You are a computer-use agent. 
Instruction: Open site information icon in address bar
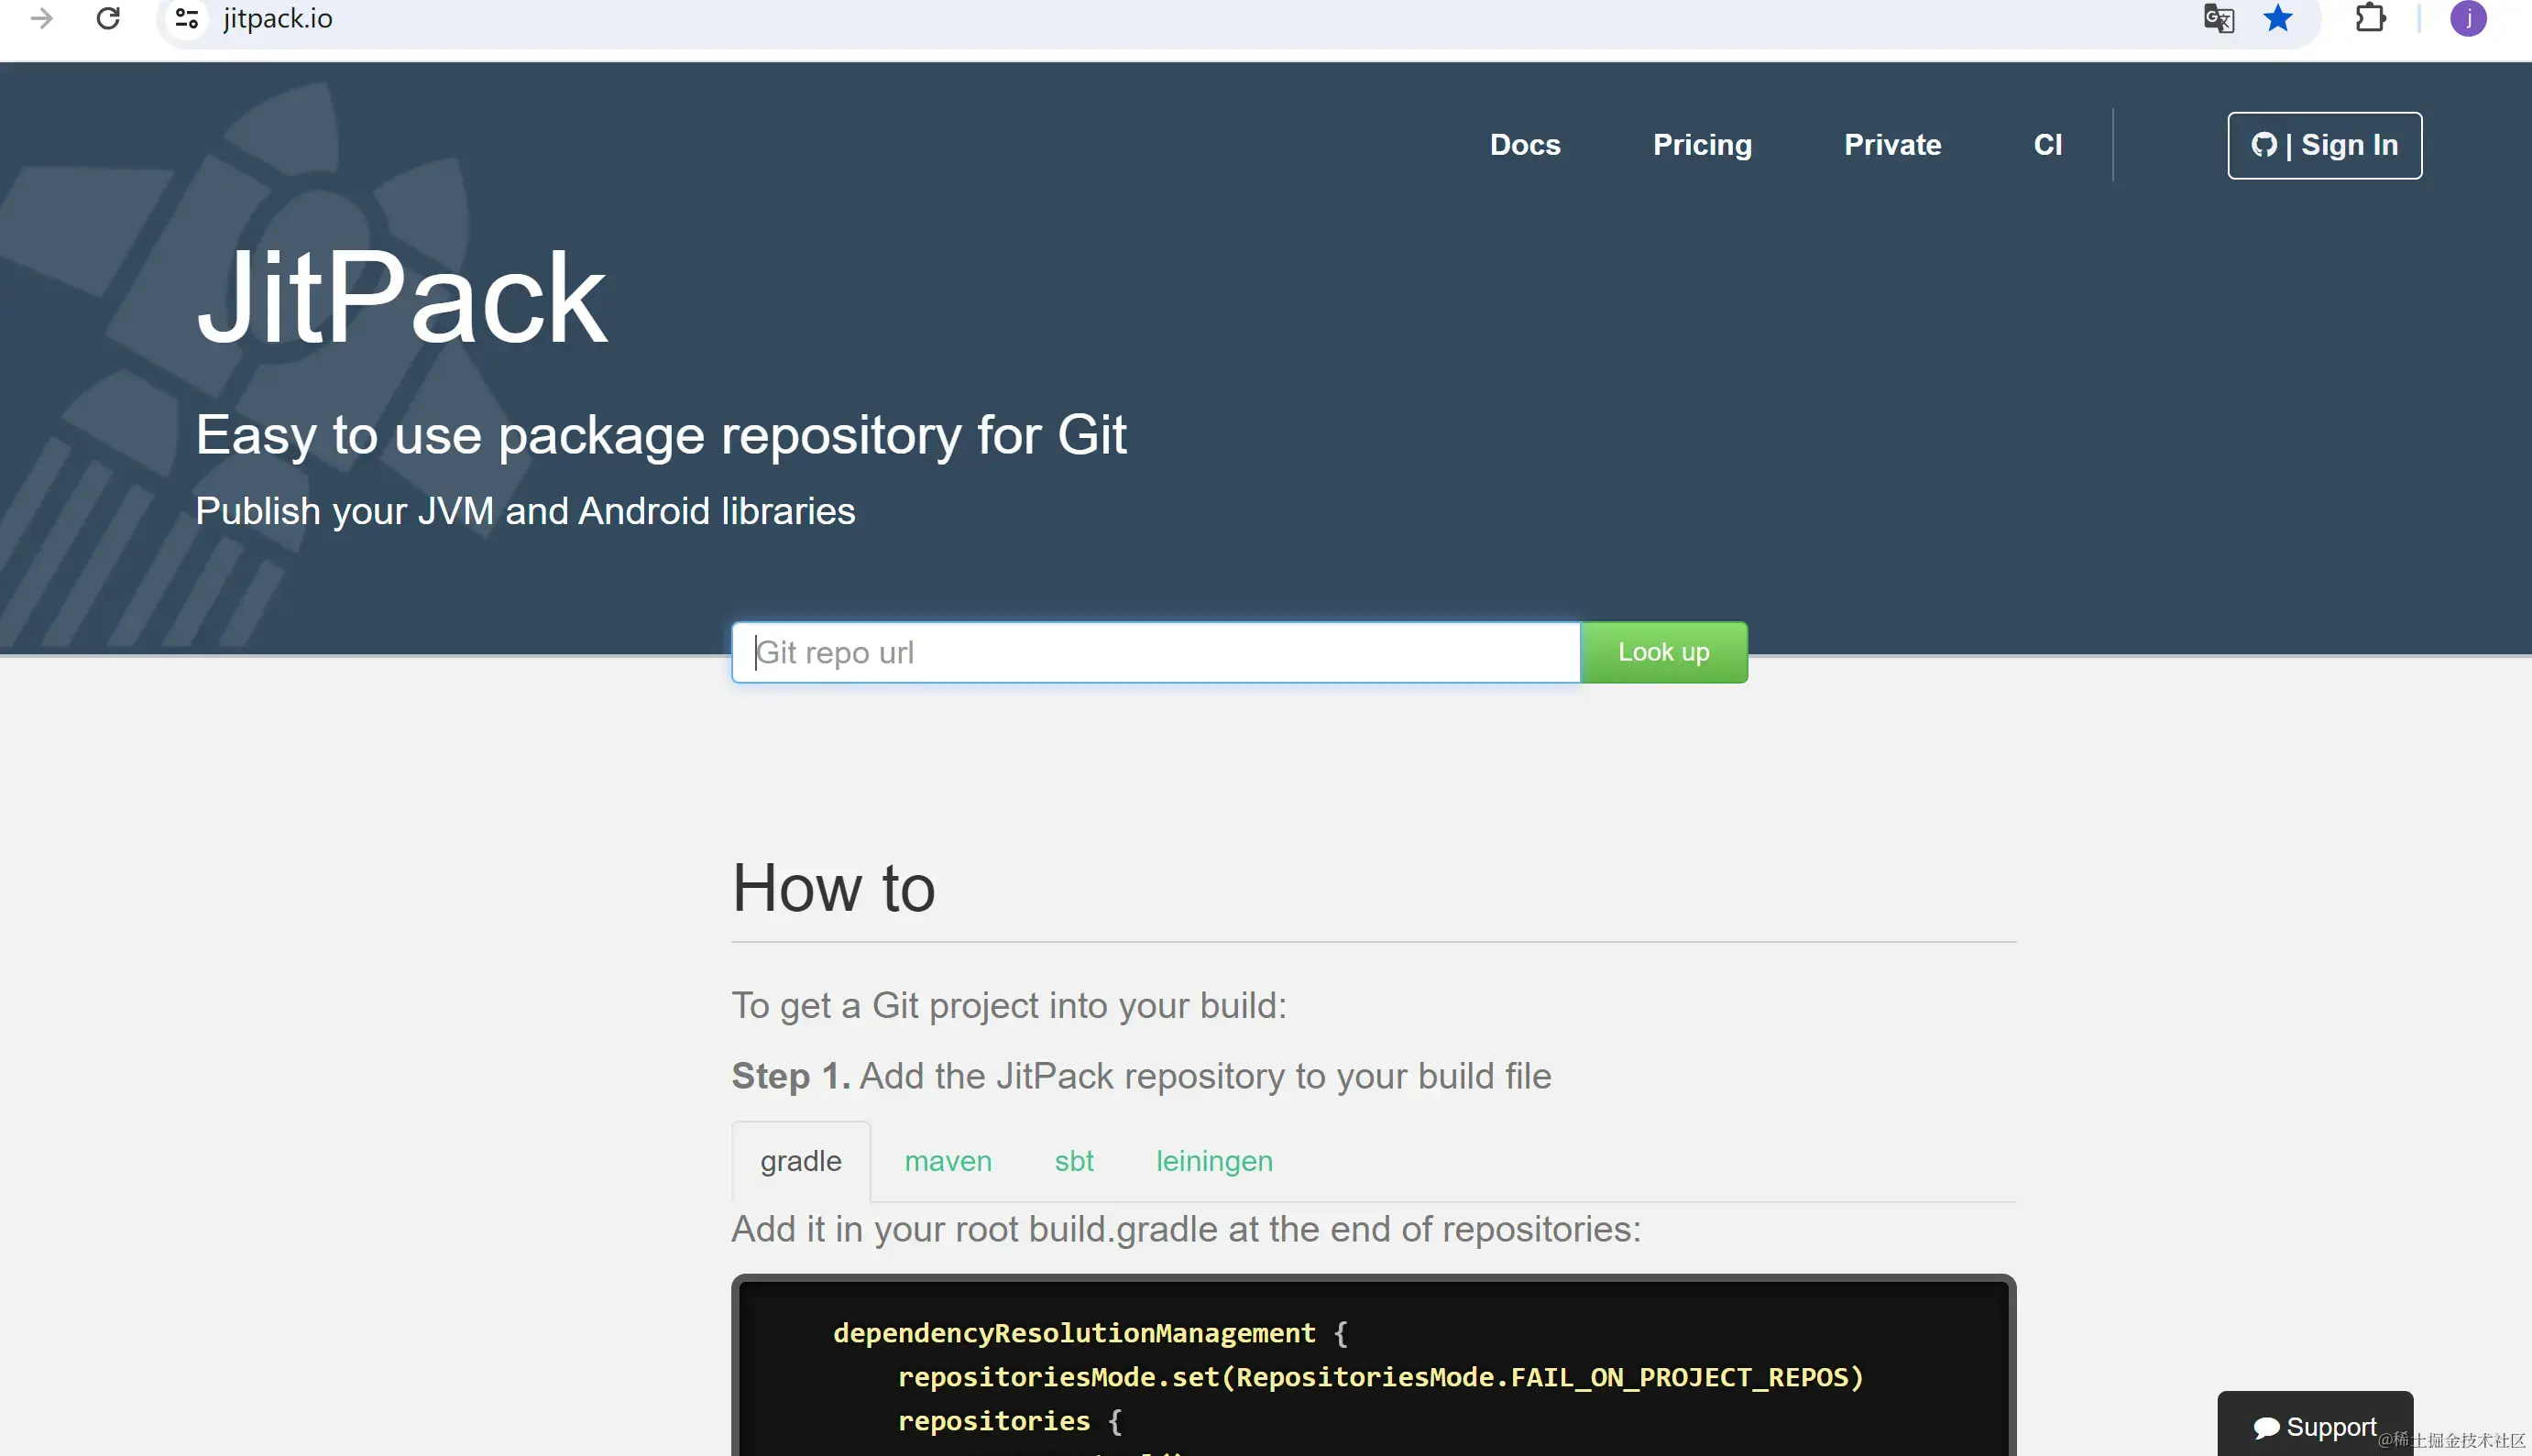(187, 18)
